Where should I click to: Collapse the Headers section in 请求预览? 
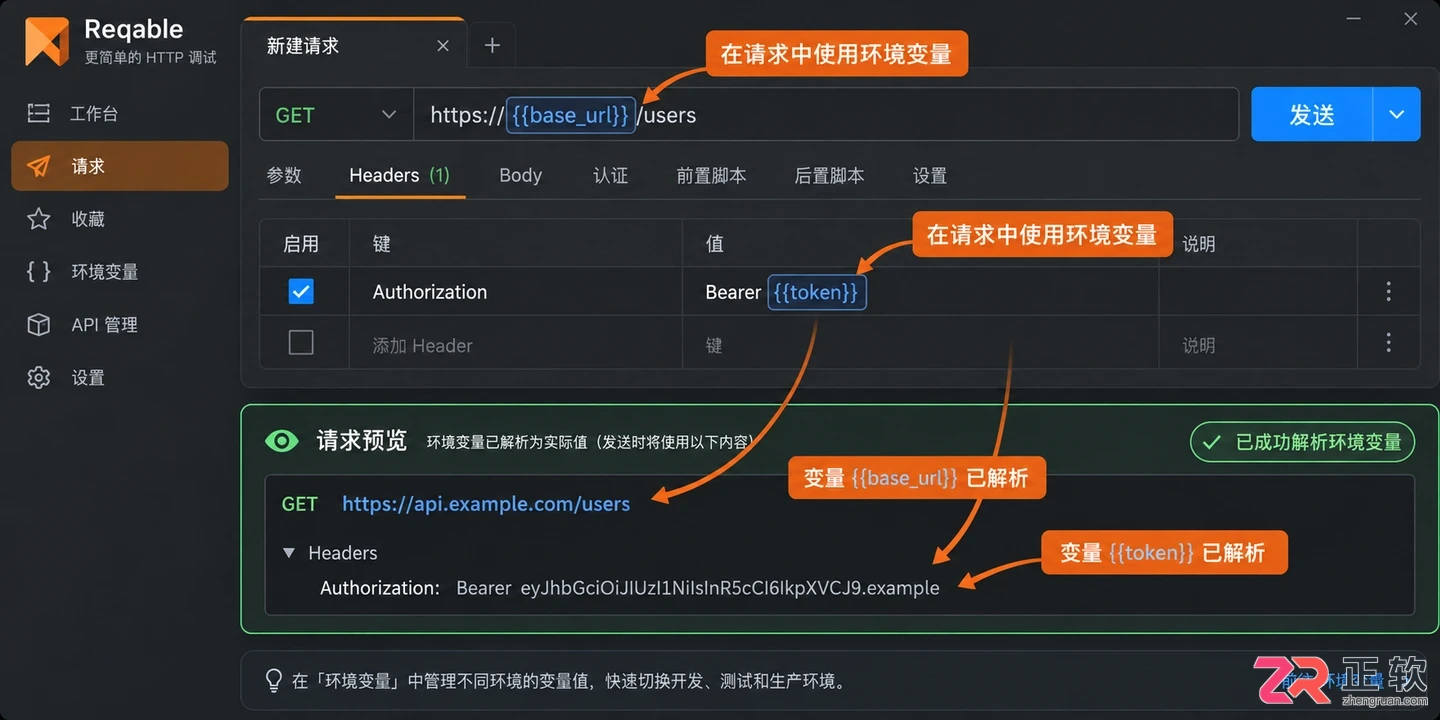[289, 553]
